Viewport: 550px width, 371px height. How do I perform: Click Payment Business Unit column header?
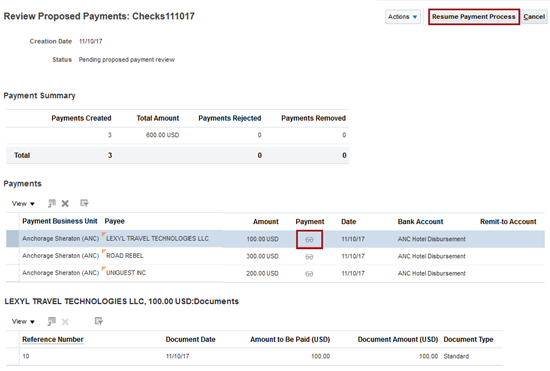coord(60,221)
